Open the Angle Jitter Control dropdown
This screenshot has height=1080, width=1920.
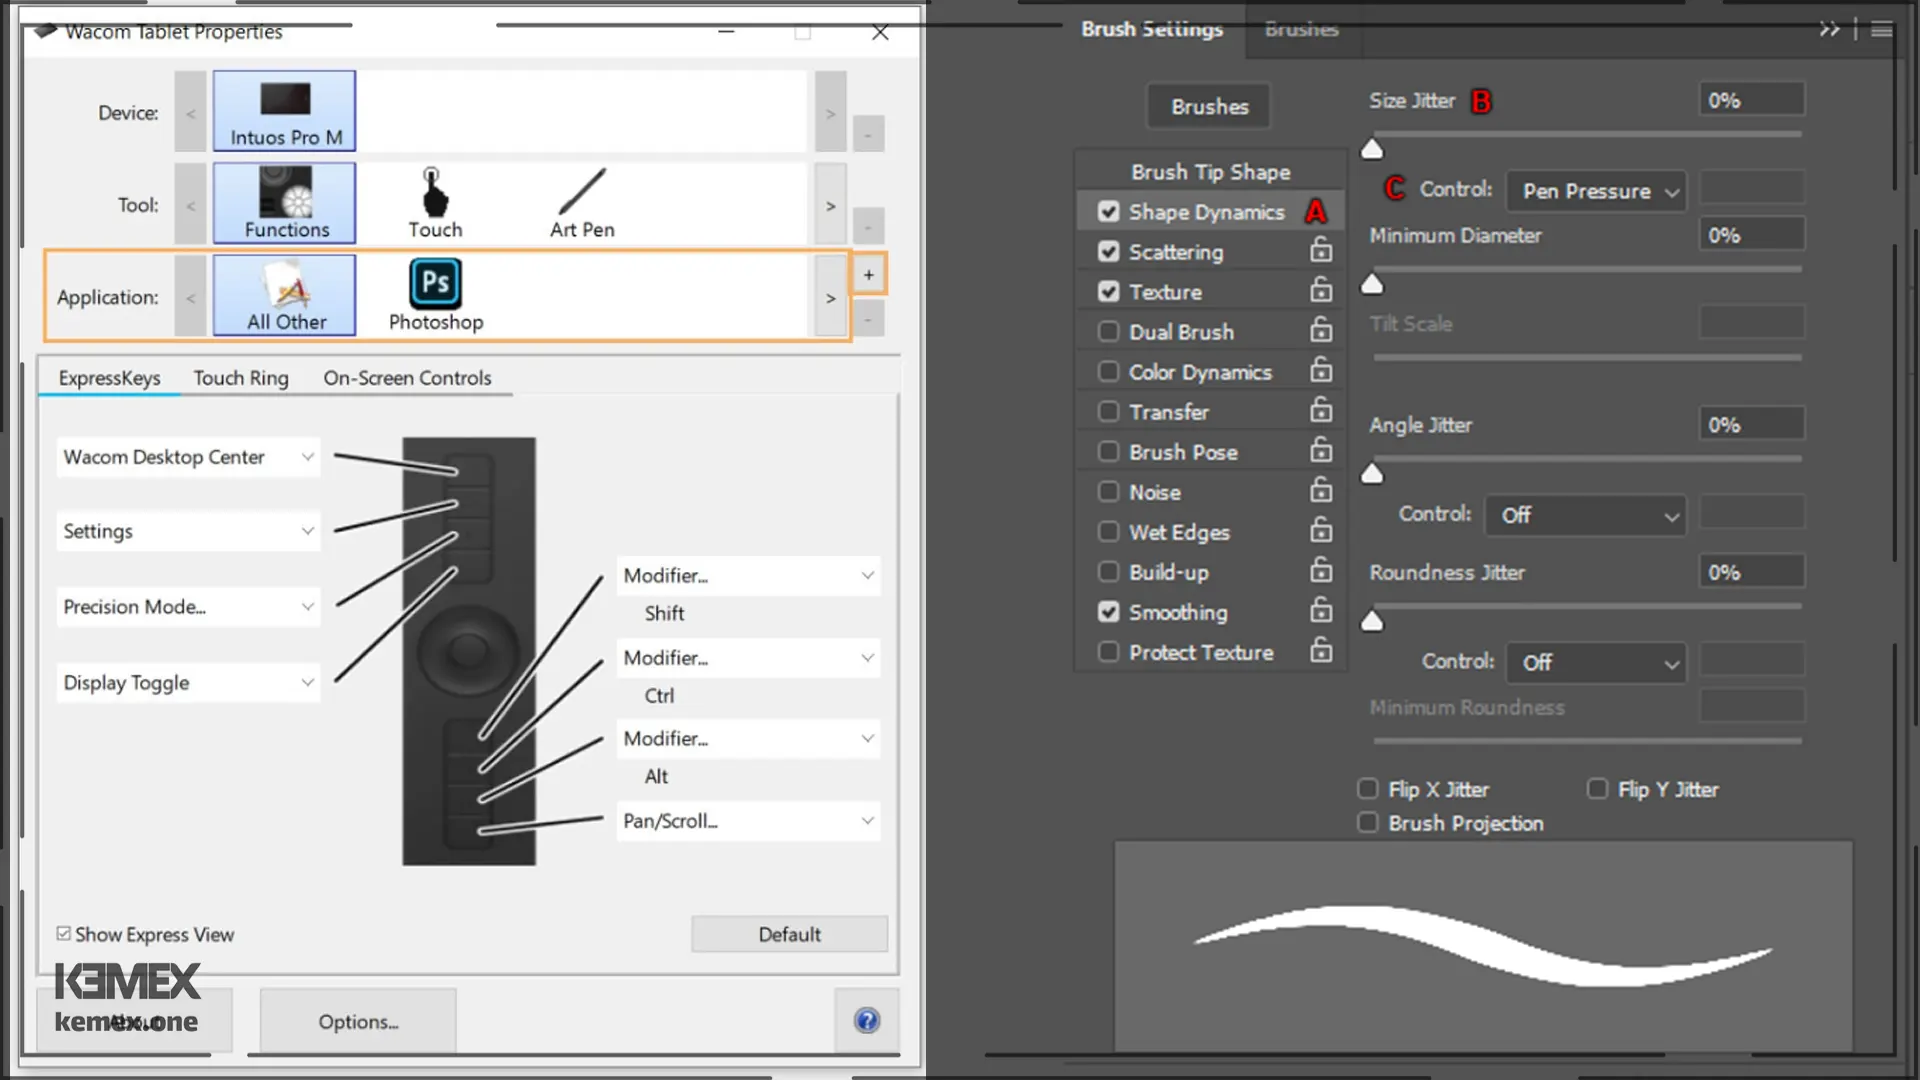[x=1584, y=514]
